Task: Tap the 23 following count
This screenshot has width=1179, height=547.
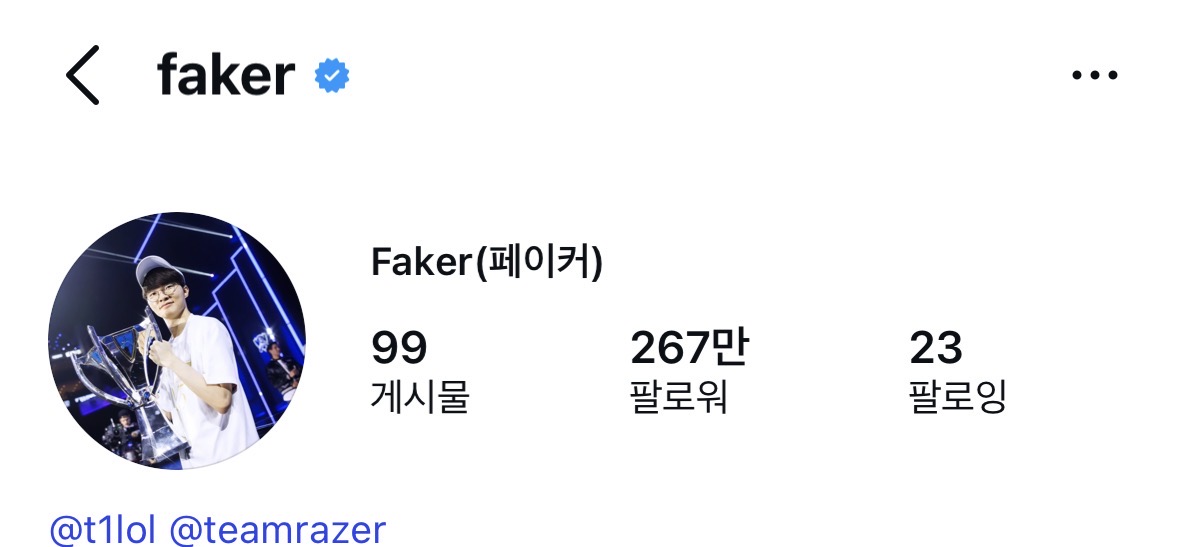Action: pyautogui.click(x=936, y=348)
